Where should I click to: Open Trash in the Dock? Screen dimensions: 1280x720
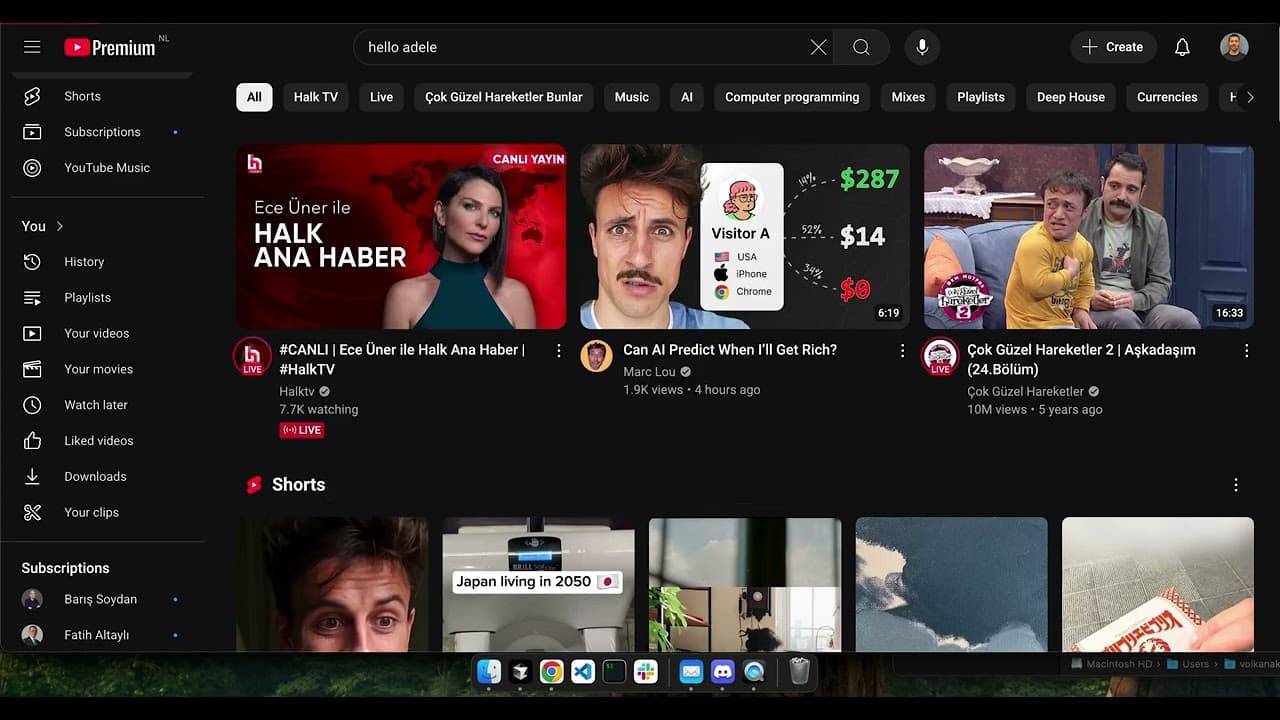tap(799, 671)
